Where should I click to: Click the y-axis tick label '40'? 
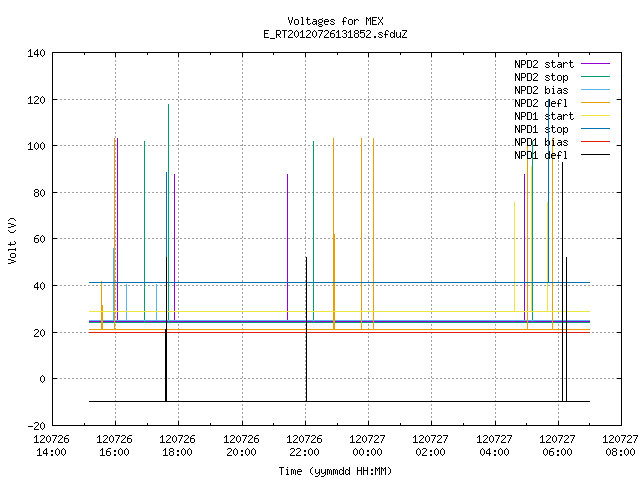point(40,286)
